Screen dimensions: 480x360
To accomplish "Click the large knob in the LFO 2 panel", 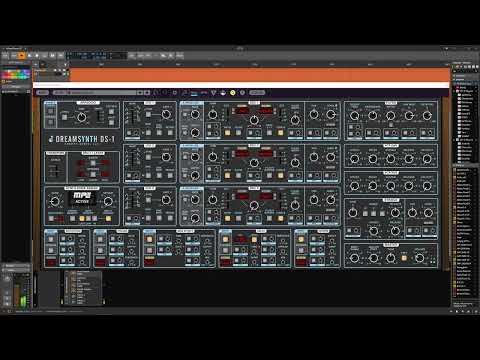I will pyautogui.click(x=166, y=157).
